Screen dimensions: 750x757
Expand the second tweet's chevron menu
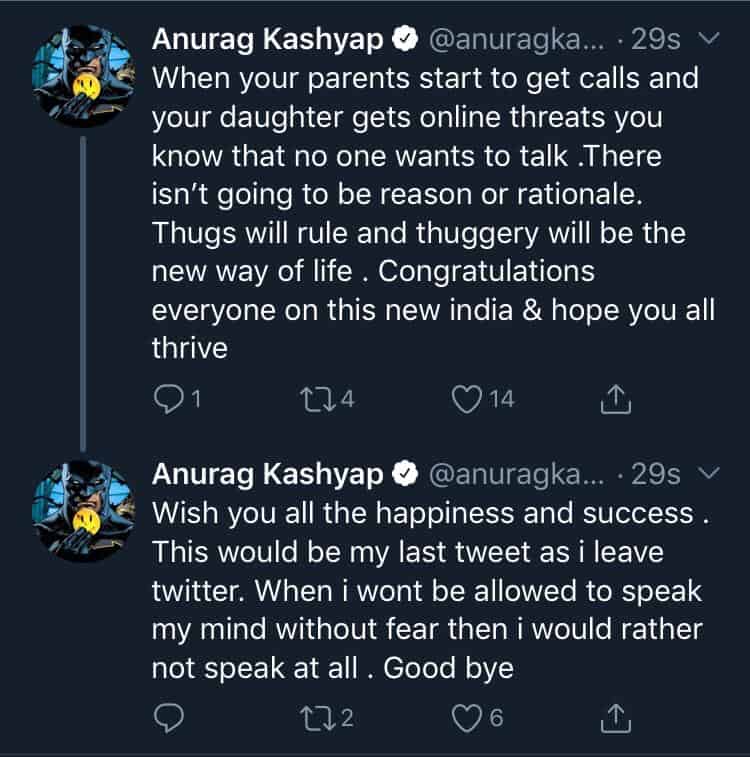707,472
